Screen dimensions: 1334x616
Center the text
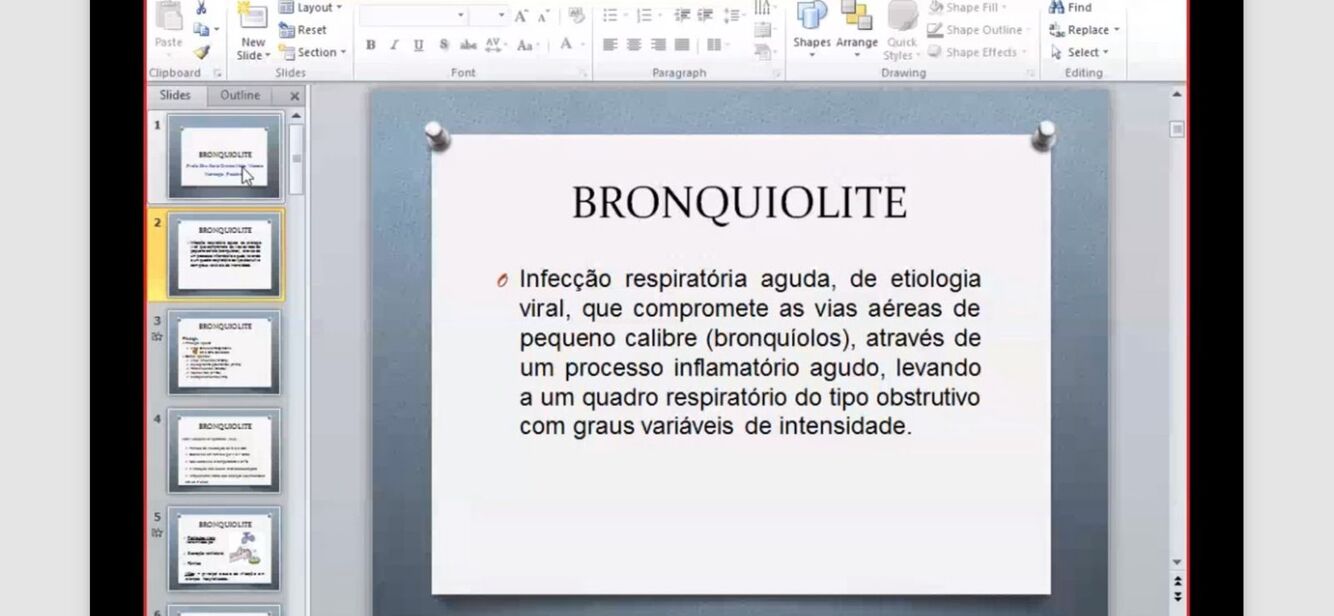coord(634,45)
